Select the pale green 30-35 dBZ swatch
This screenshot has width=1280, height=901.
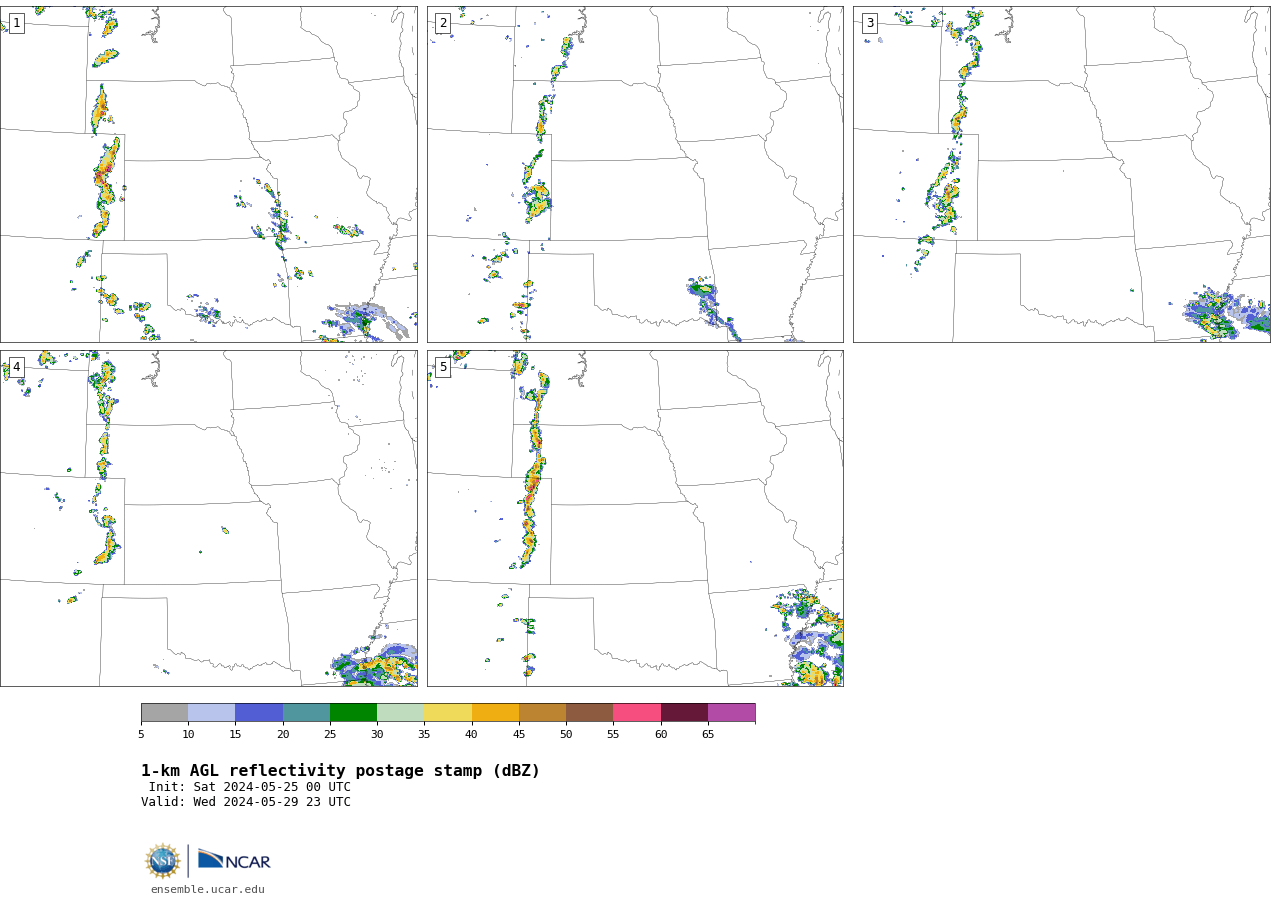click(x=400, y=713)
